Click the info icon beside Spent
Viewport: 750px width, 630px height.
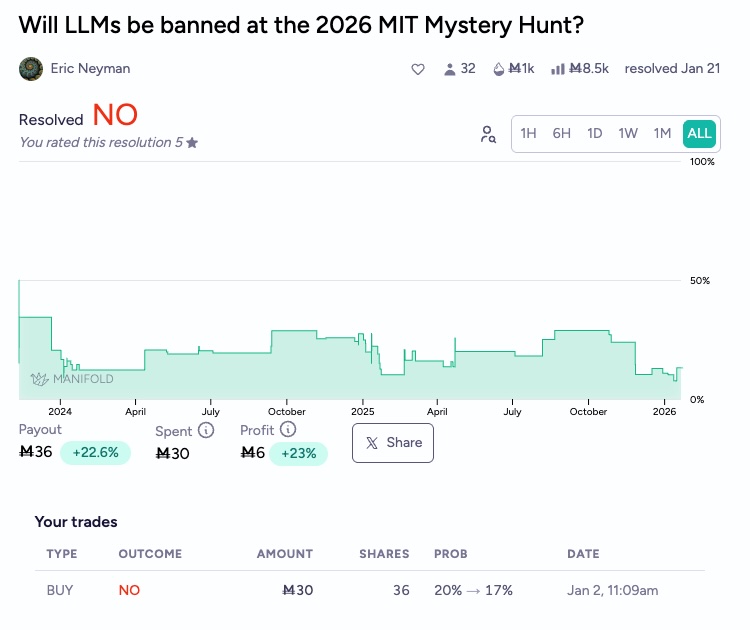[206, 430]
